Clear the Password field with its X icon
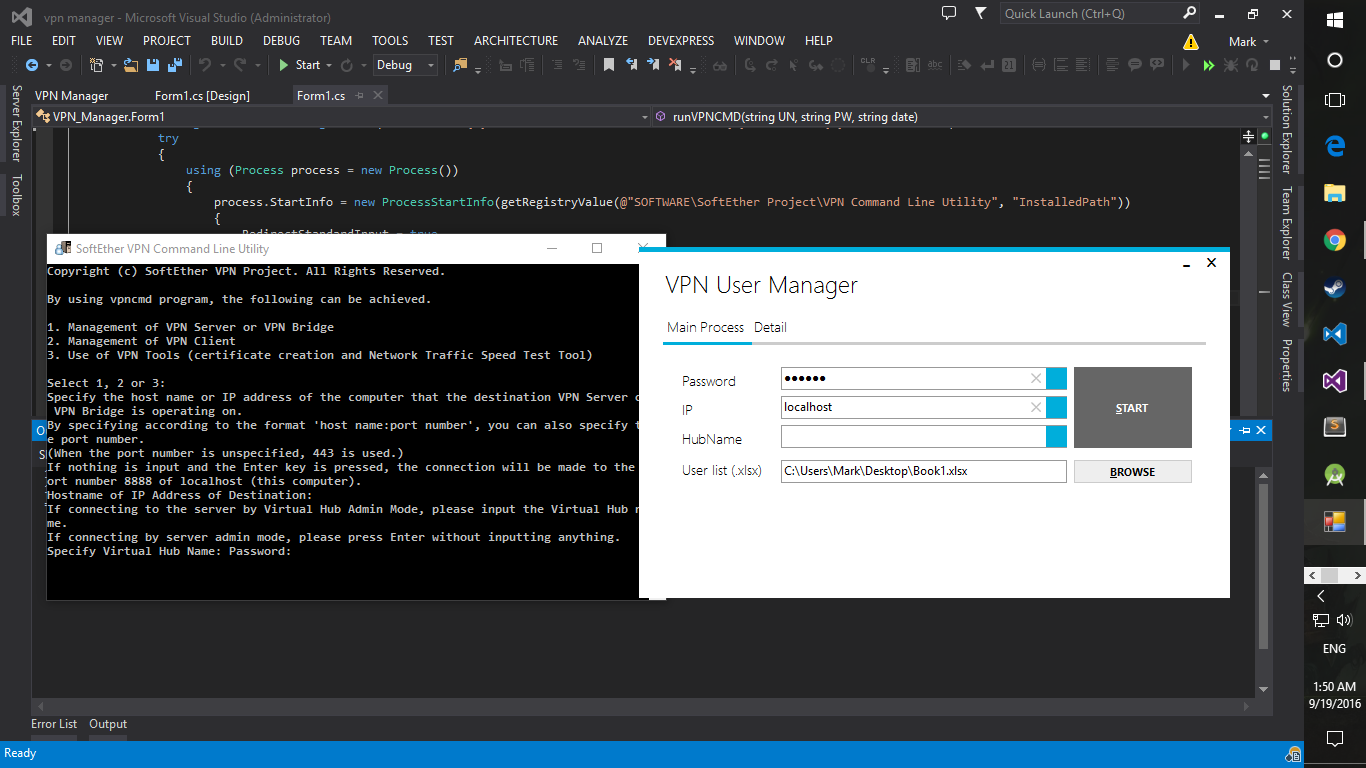 pyautogui.click(x=1036, y=378)
